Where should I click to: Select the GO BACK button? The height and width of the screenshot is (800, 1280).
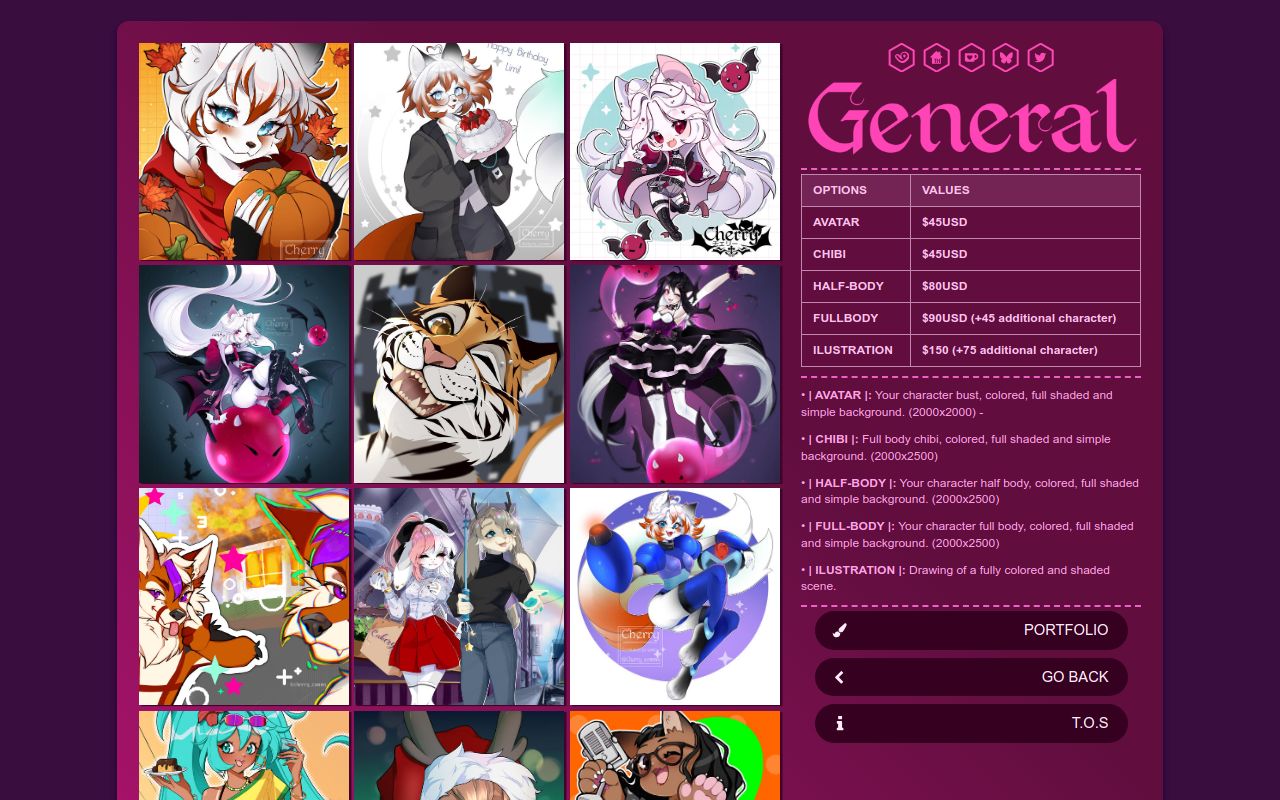point(971,677)
